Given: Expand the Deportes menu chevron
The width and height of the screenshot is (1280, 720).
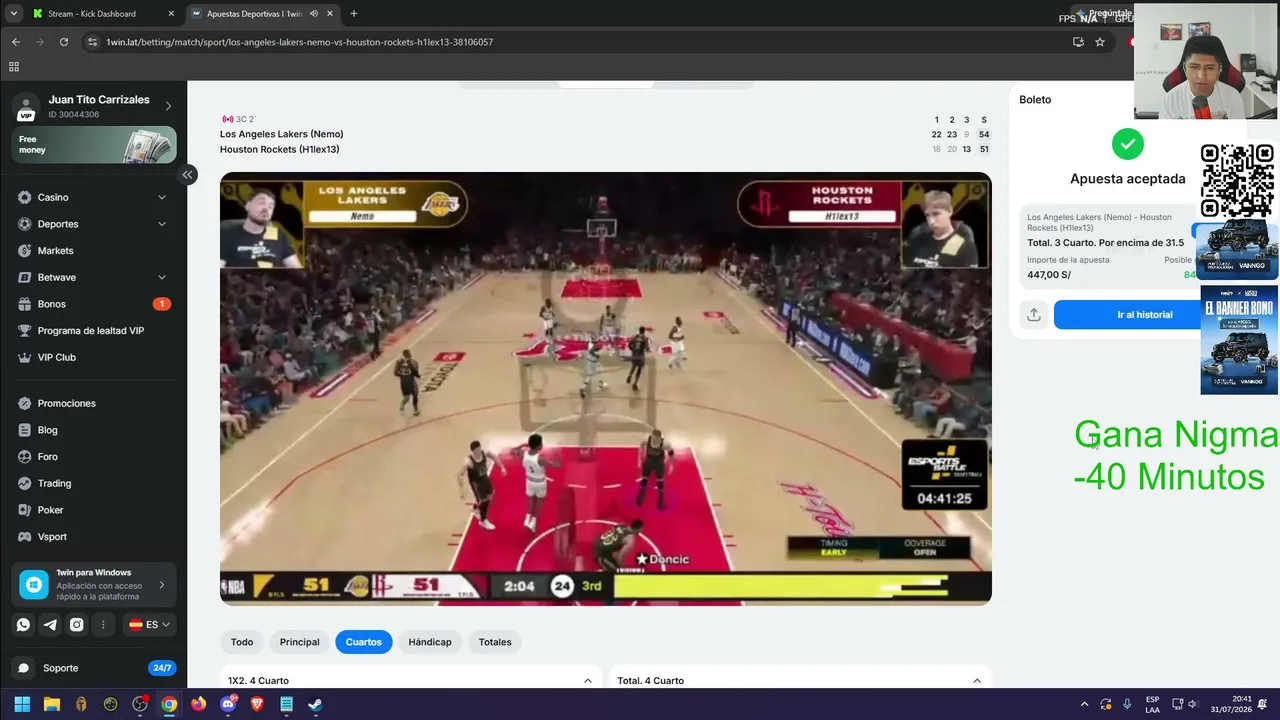Looking at the screenshot, I should tap(162, 224).
